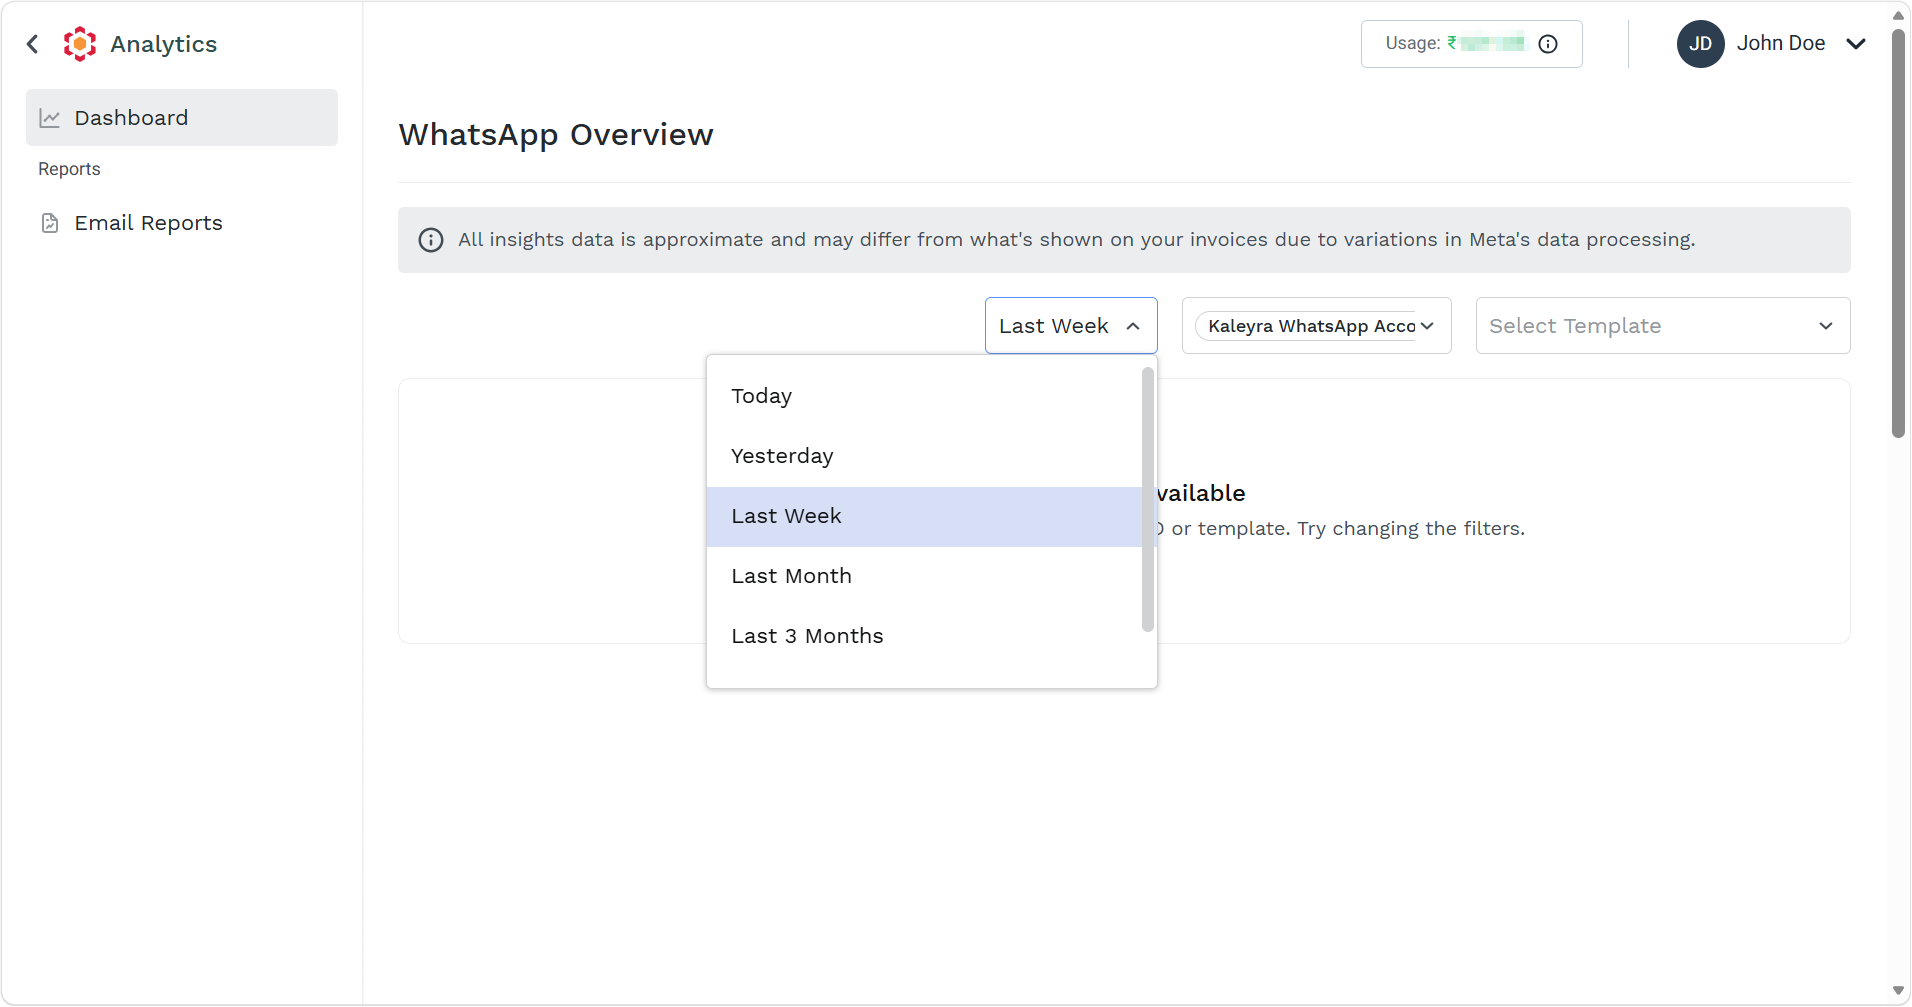Expand the John Doe account menu chevron
Image resolution: width=1912 pixels, height=1007 pixels.
(1856, 44)
